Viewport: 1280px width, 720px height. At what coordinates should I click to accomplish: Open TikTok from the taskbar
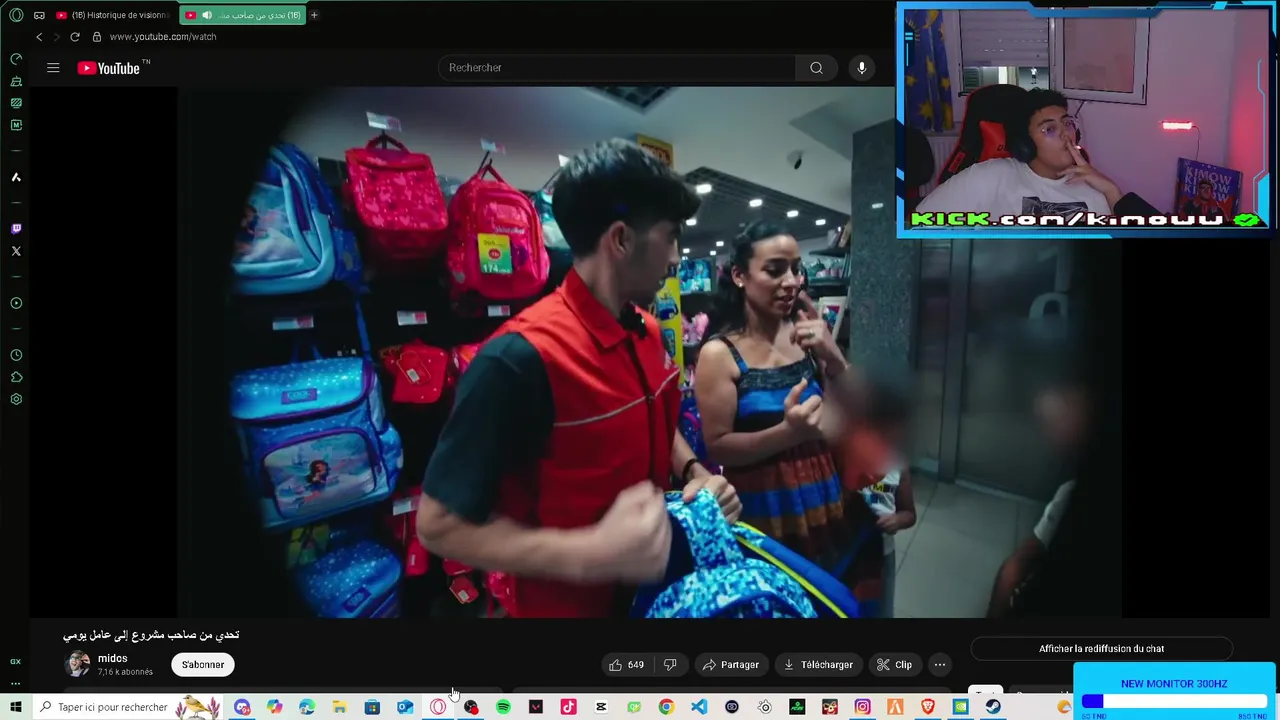568,707
